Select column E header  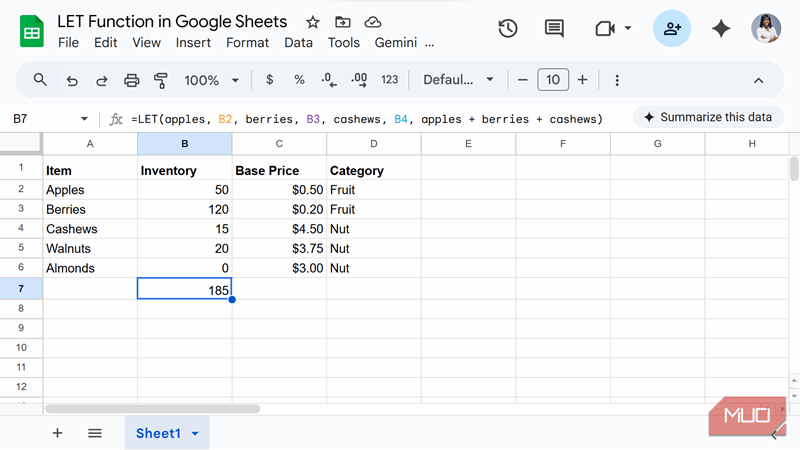coord(468,144)
